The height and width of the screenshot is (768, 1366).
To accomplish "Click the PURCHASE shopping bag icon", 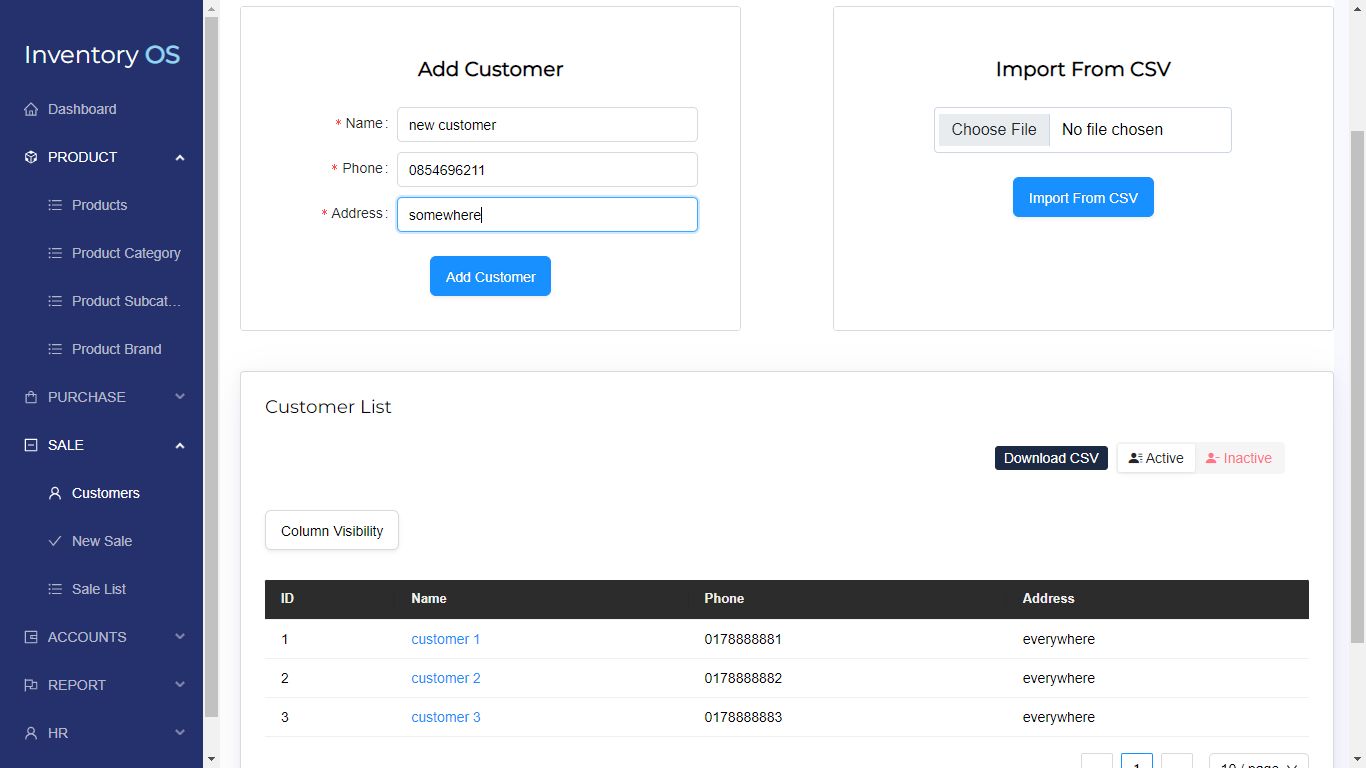I will pos(31,397).
